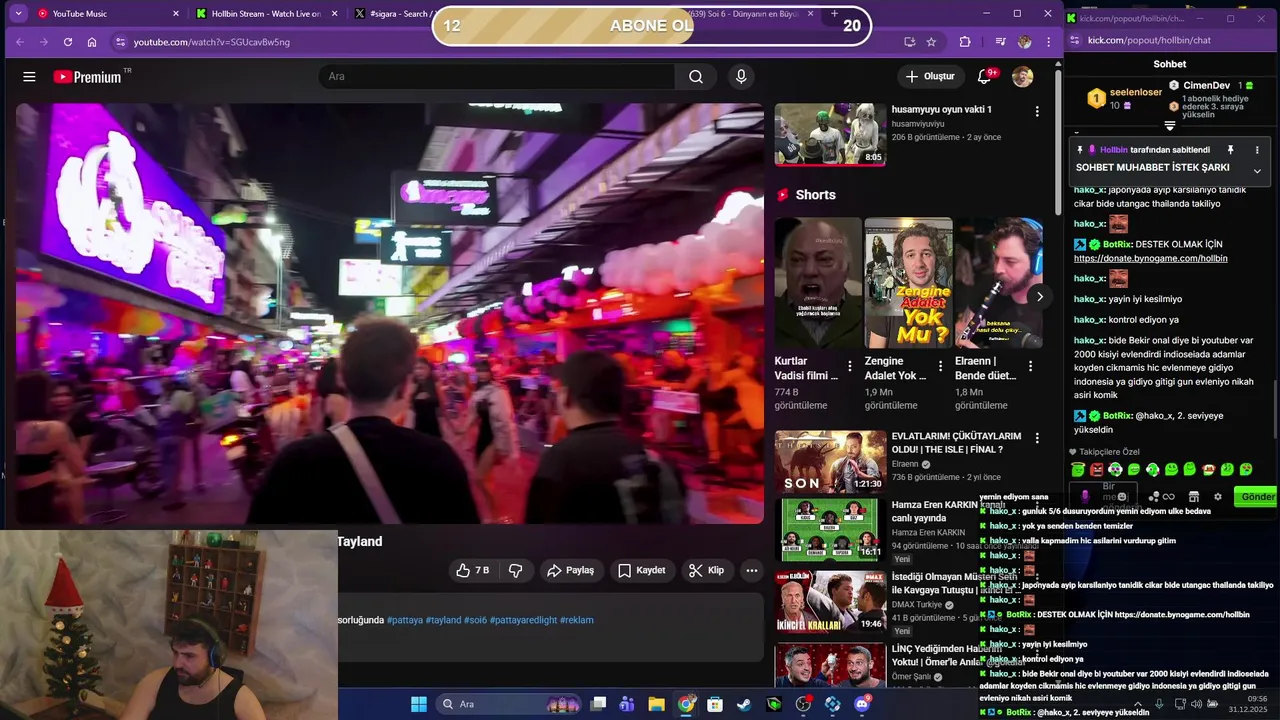This screenshot has width=1280, height=720.
Task: Open THE ISLE FİNAL video thumbnail
Action: coord(830,461)
